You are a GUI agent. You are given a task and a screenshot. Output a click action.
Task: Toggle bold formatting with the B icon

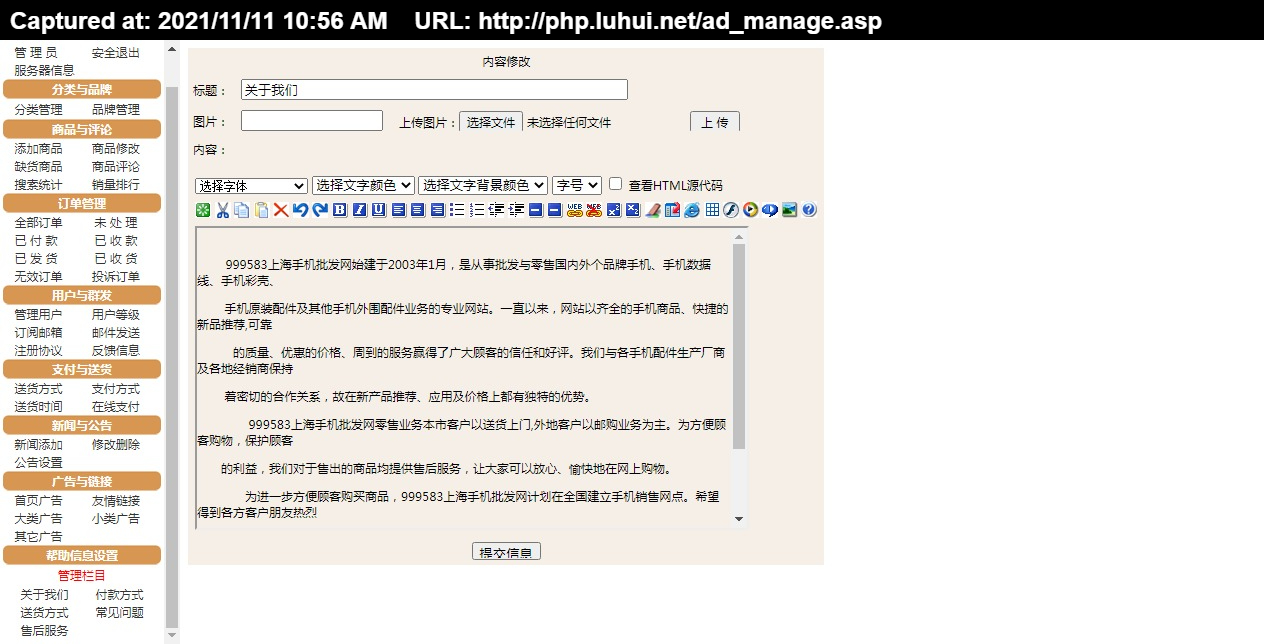[x=340, y=210]
